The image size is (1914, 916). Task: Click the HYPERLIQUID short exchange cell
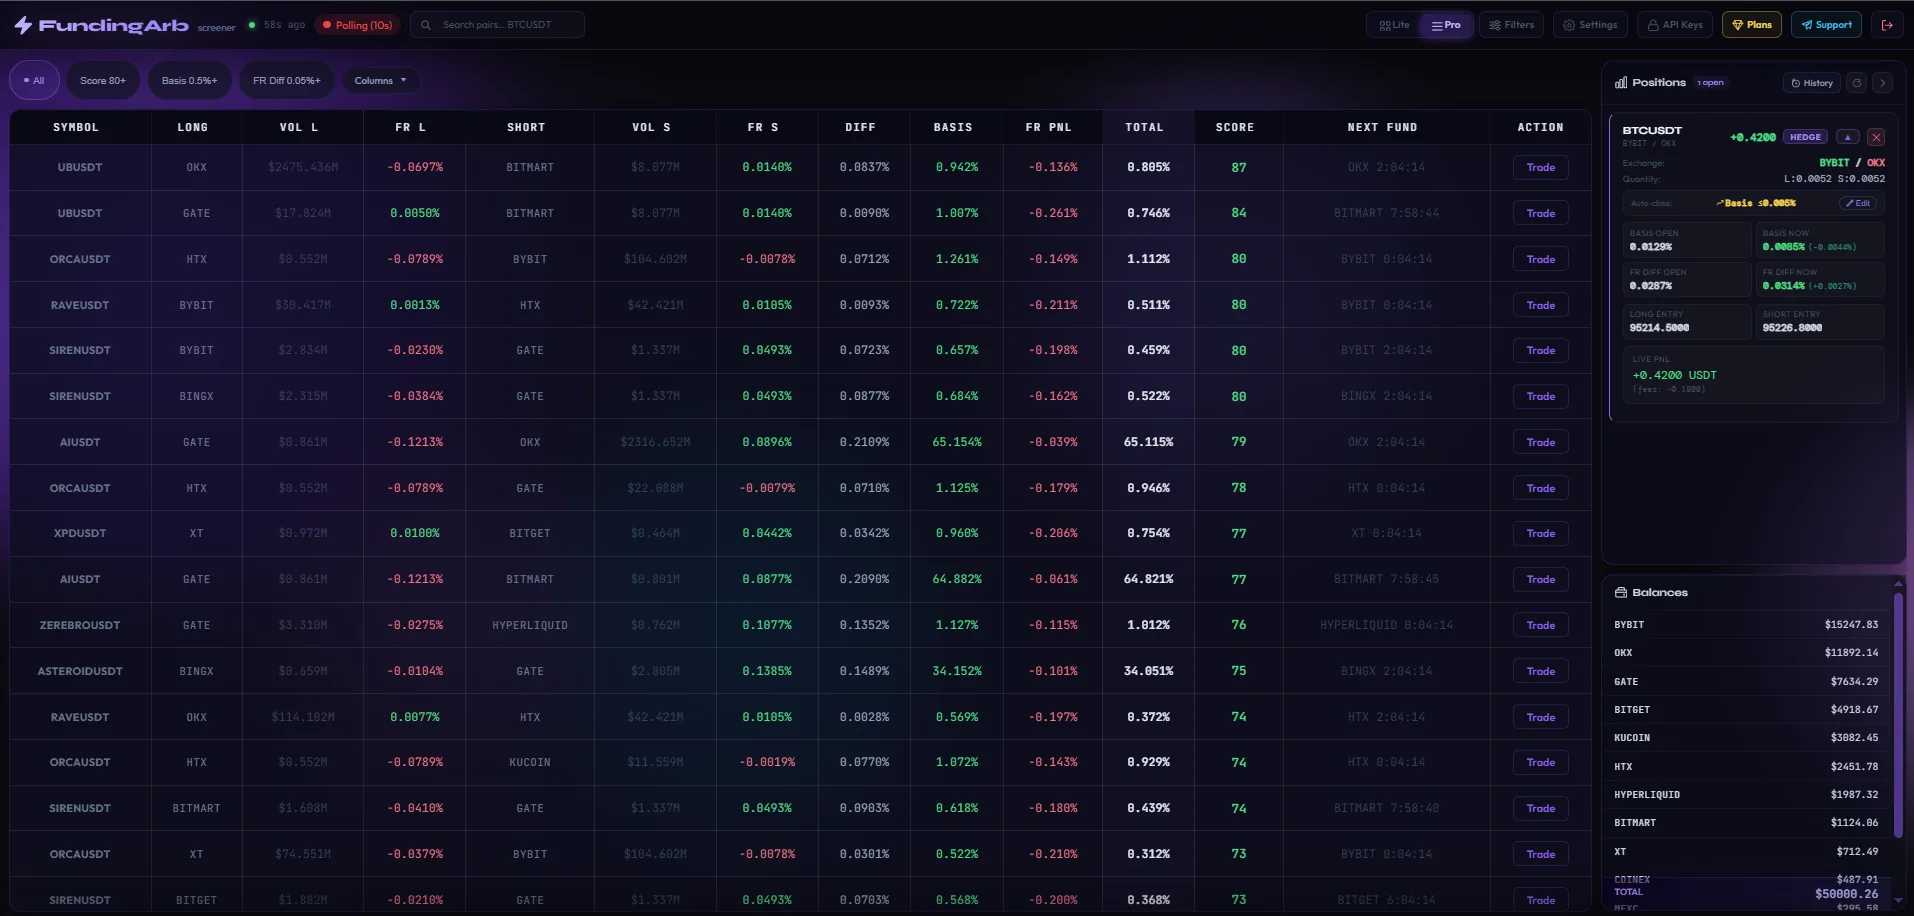coord(530,625)
